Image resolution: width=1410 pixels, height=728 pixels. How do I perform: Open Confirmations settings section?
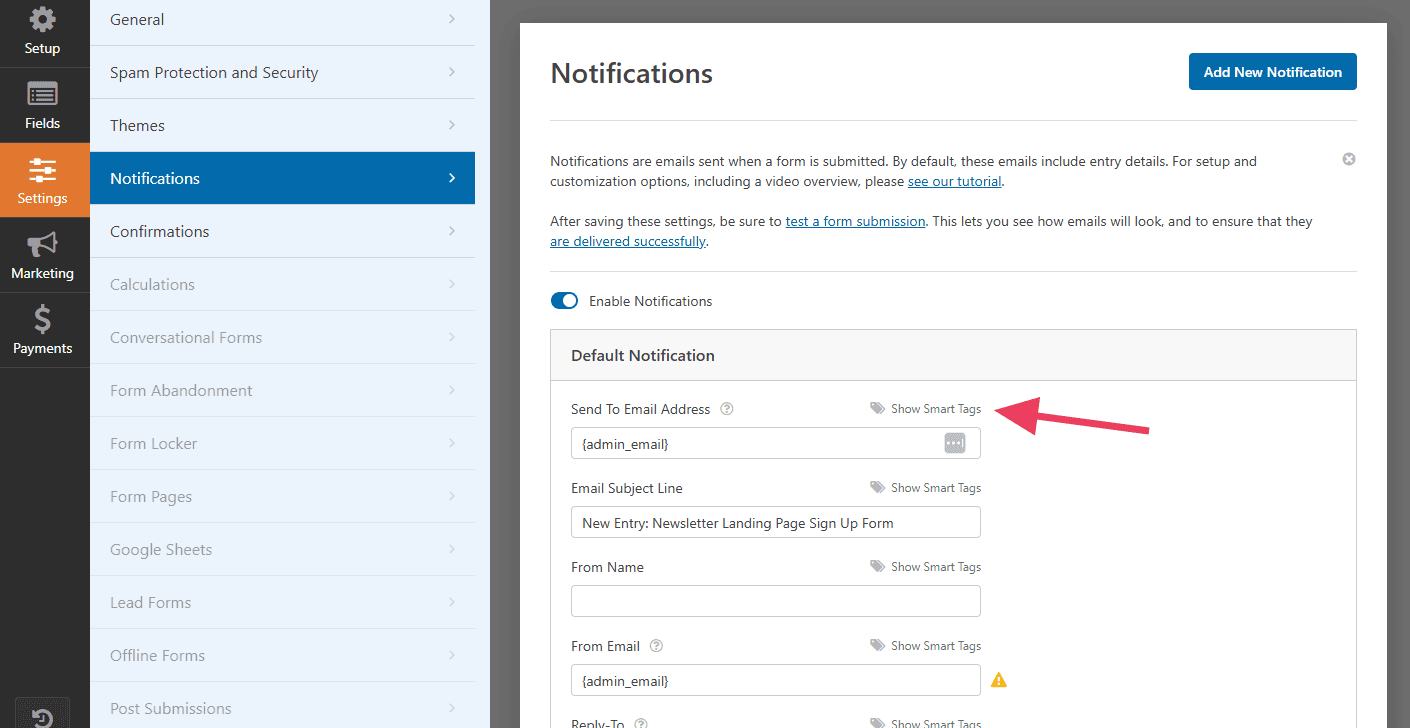282,231
